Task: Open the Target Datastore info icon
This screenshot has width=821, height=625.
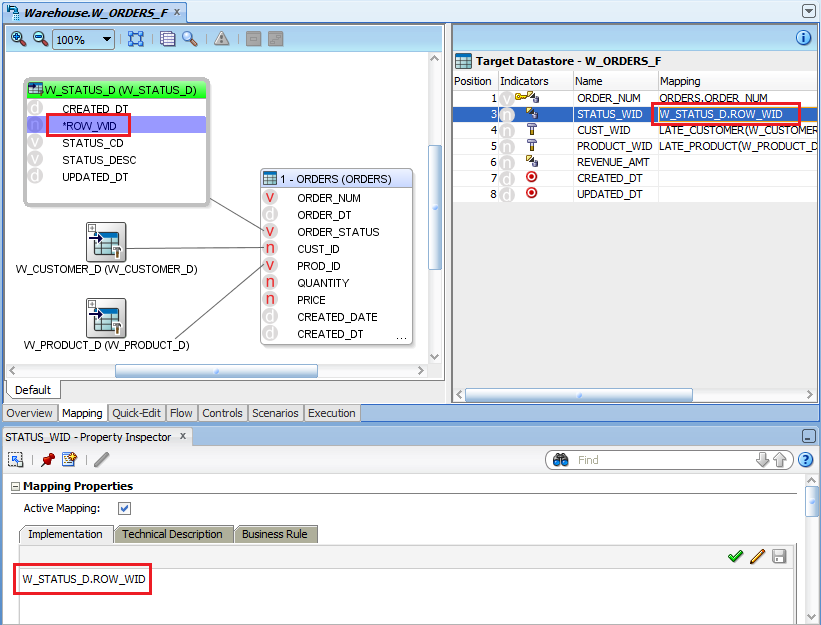Action: [805, 37]
